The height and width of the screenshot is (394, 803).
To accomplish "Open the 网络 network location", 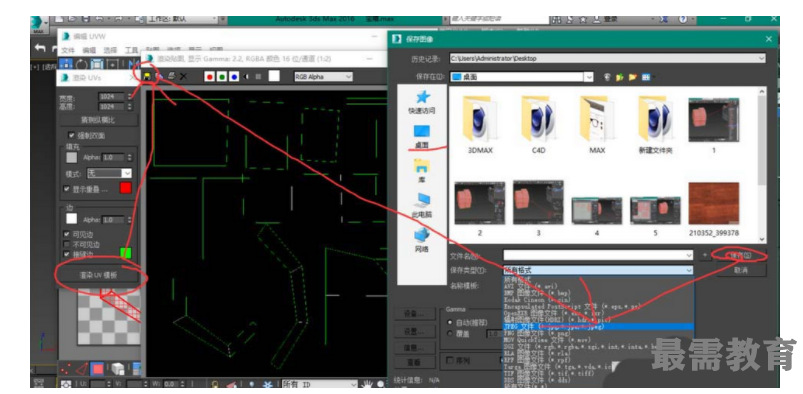I will (422, 241).
